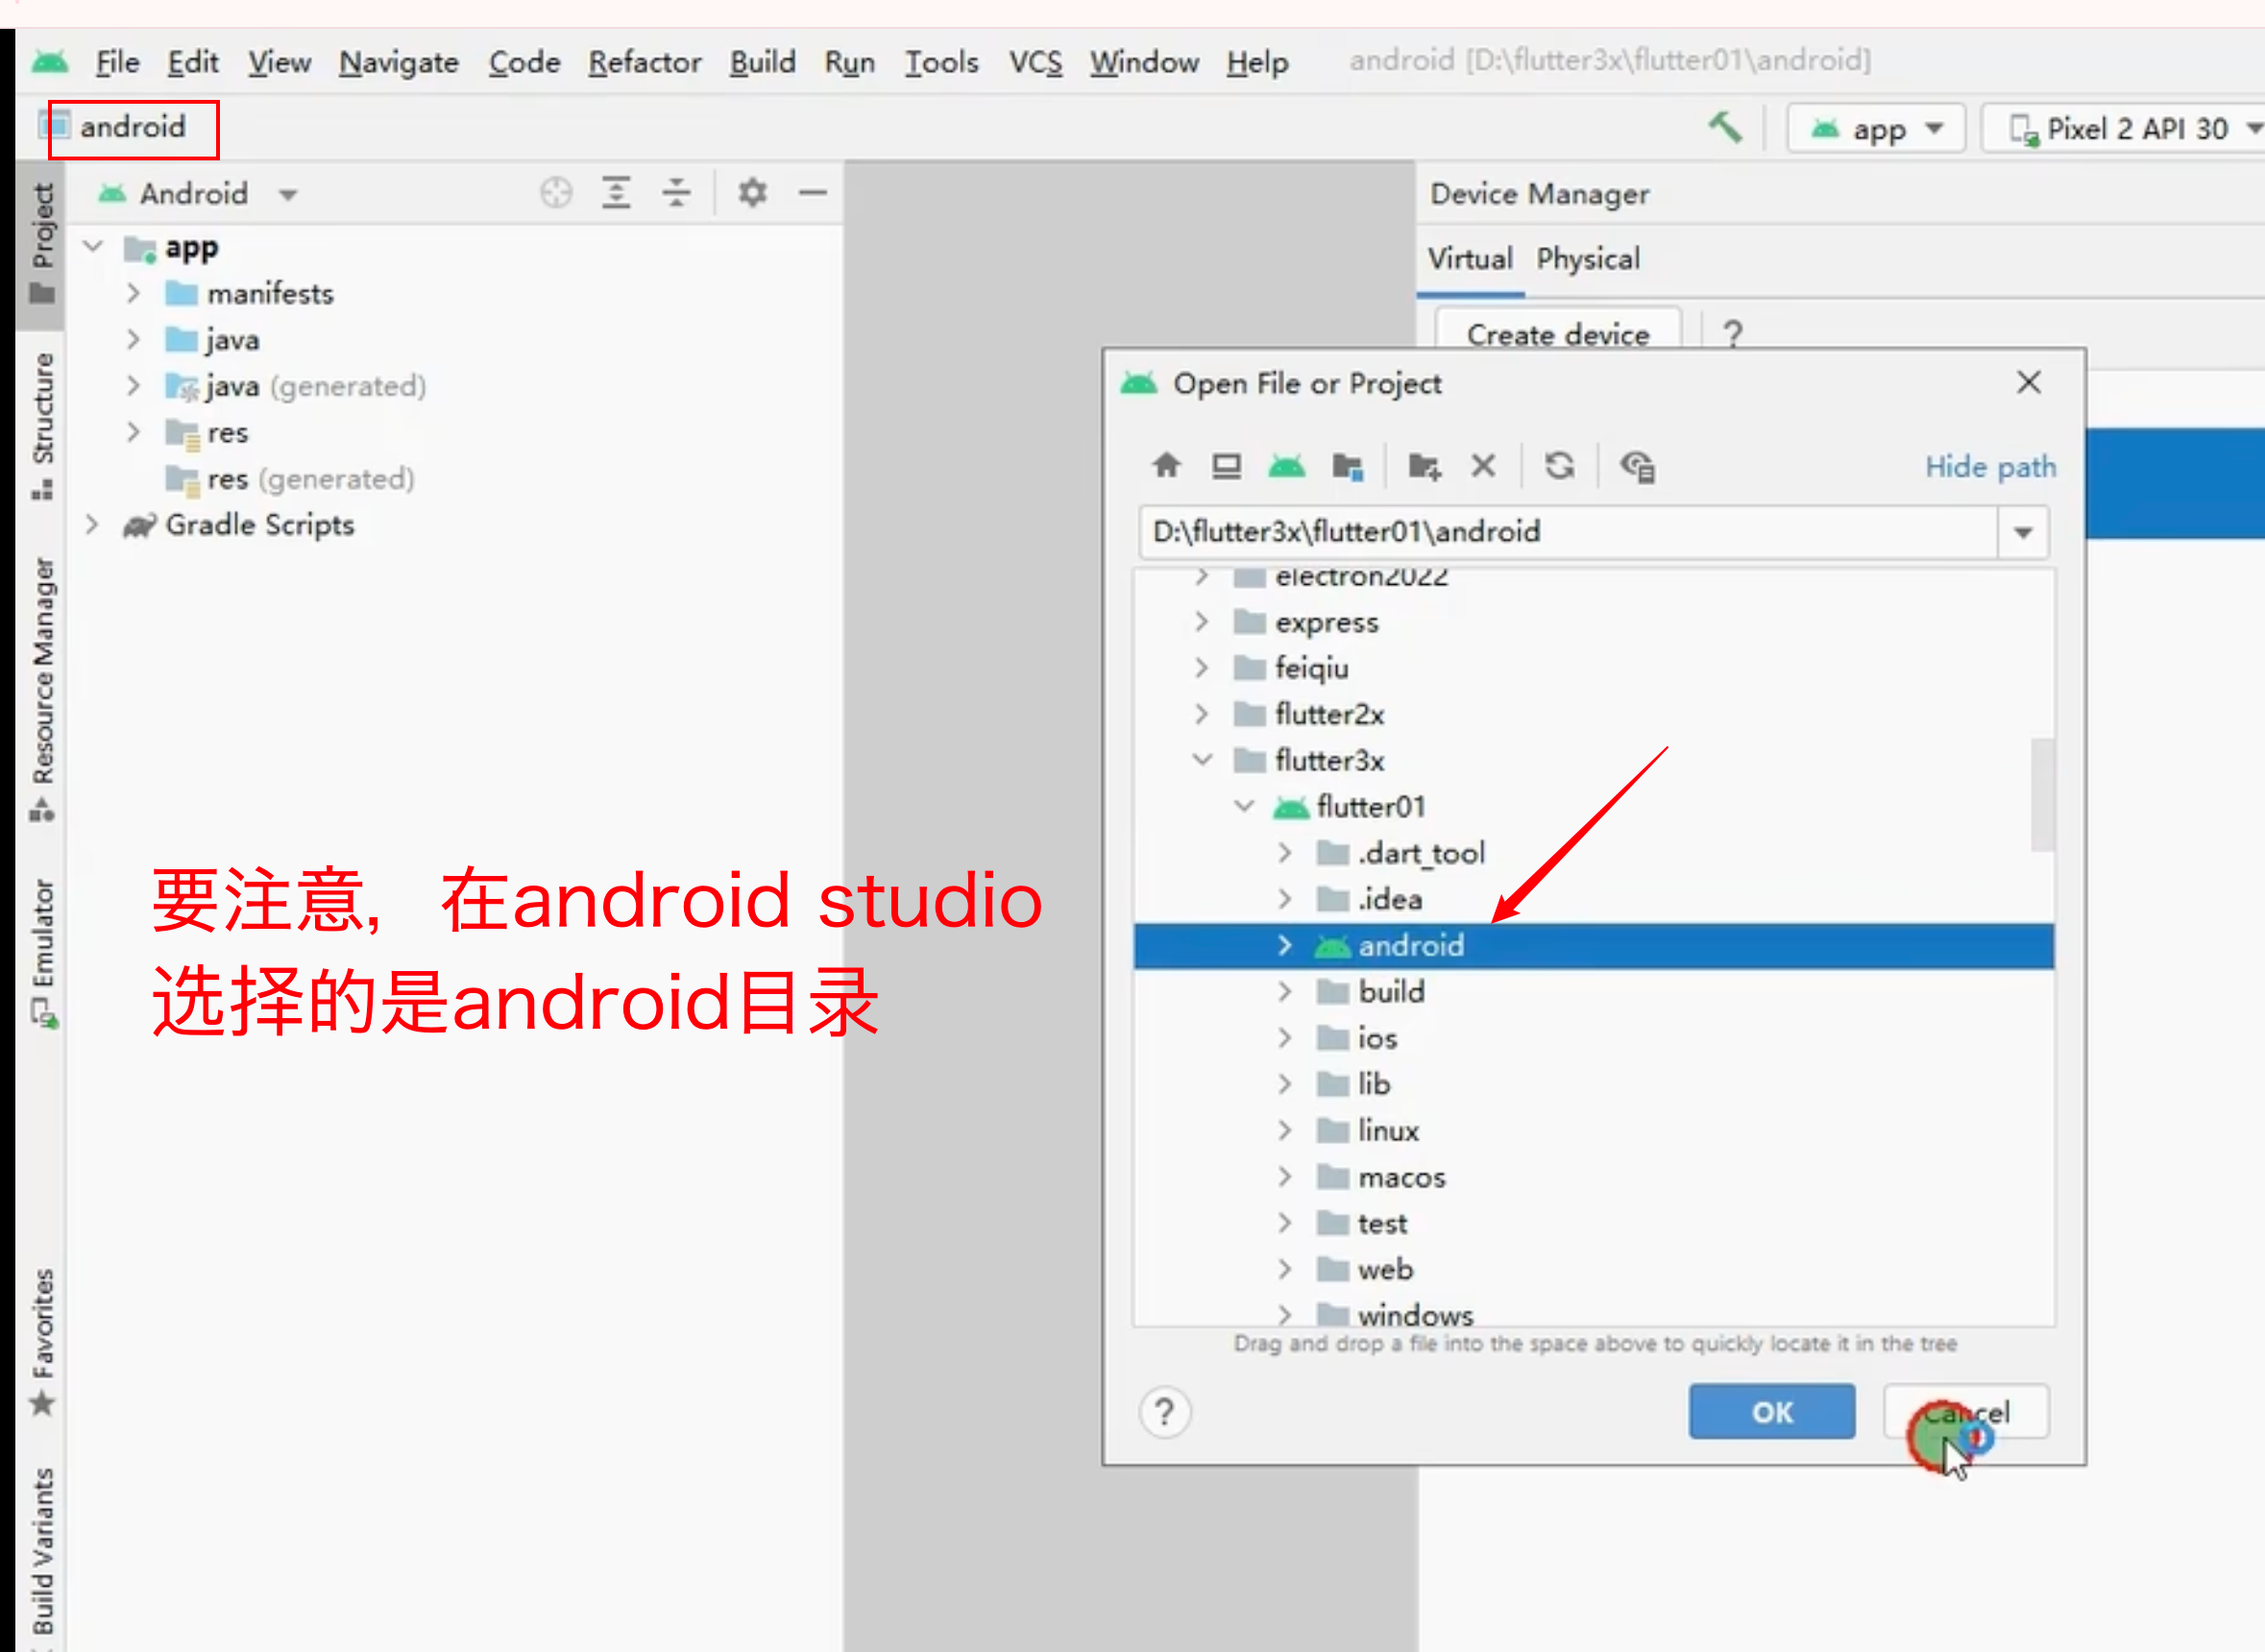Open the Favorites side tool window
2265x1652 pixels.
[42, 1342]
